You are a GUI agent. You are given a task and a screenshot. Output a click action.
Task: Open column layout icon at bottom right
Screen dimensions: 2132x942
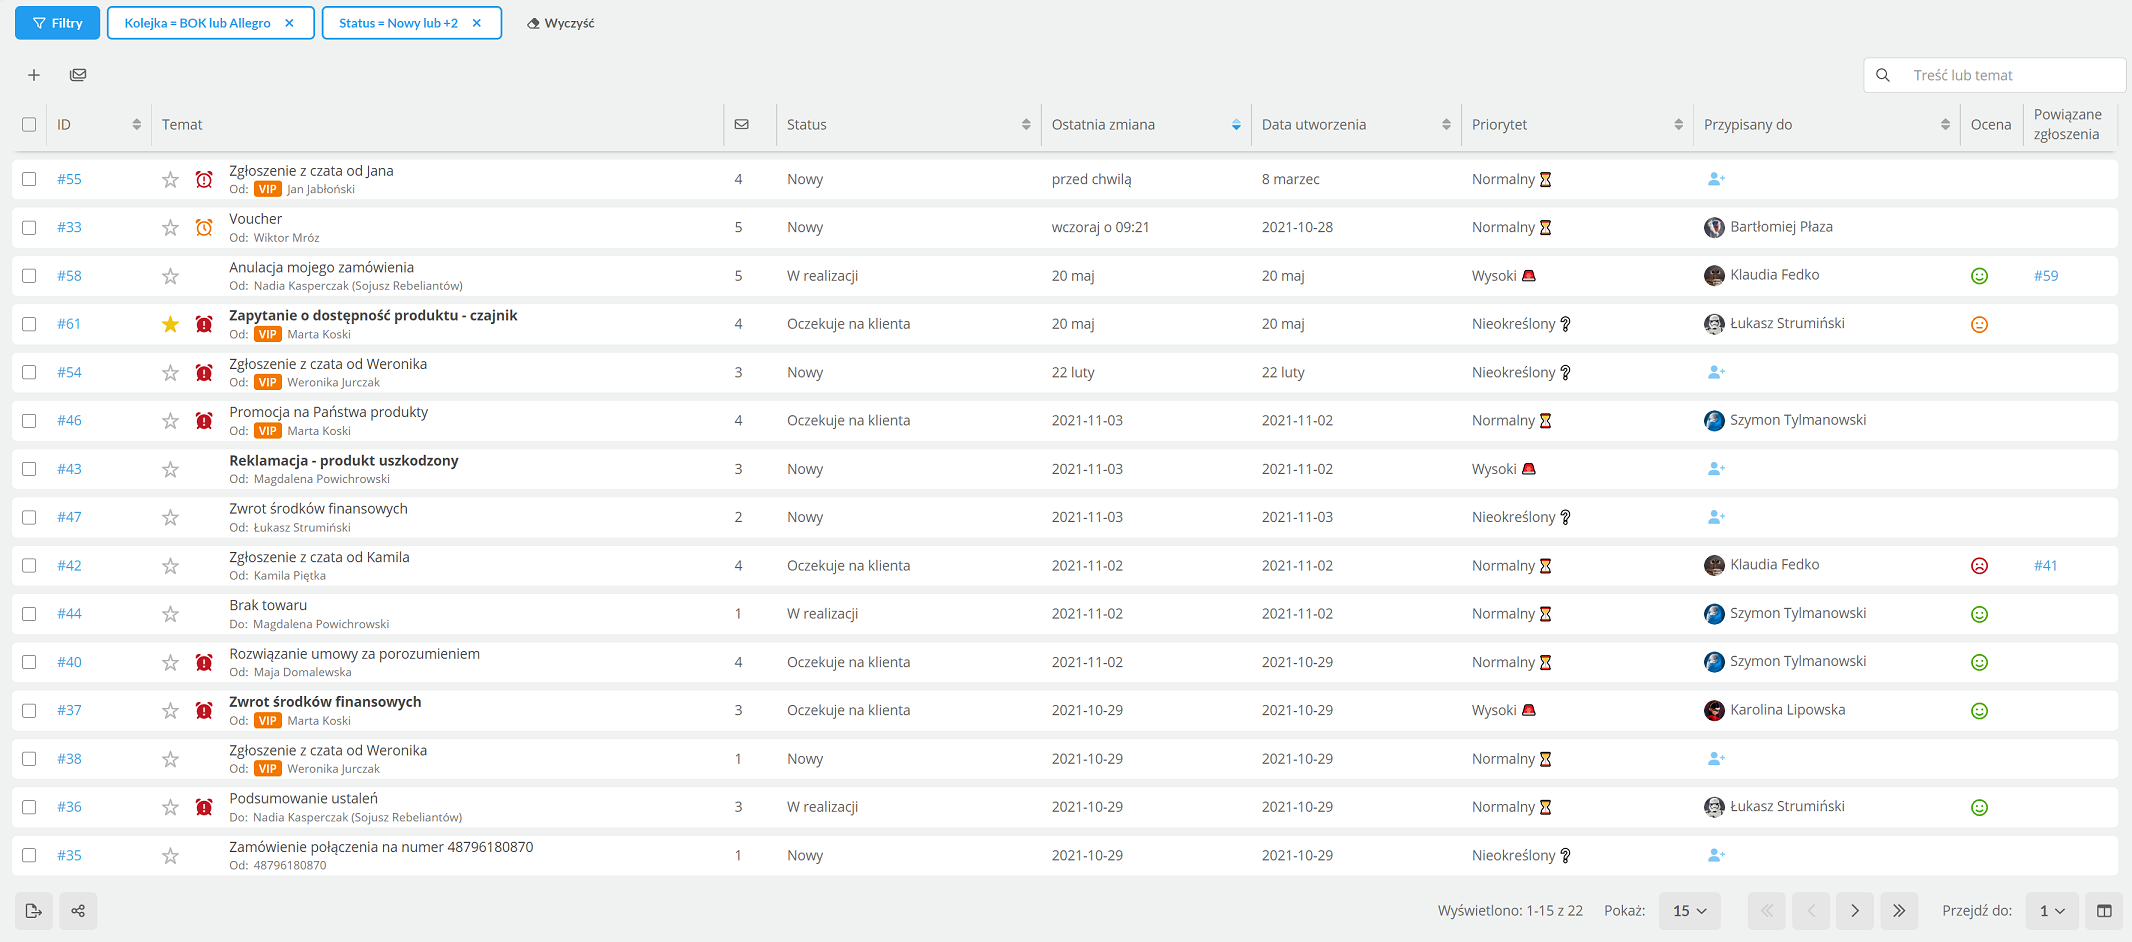pyautogui.click(x=2104, y=911)
